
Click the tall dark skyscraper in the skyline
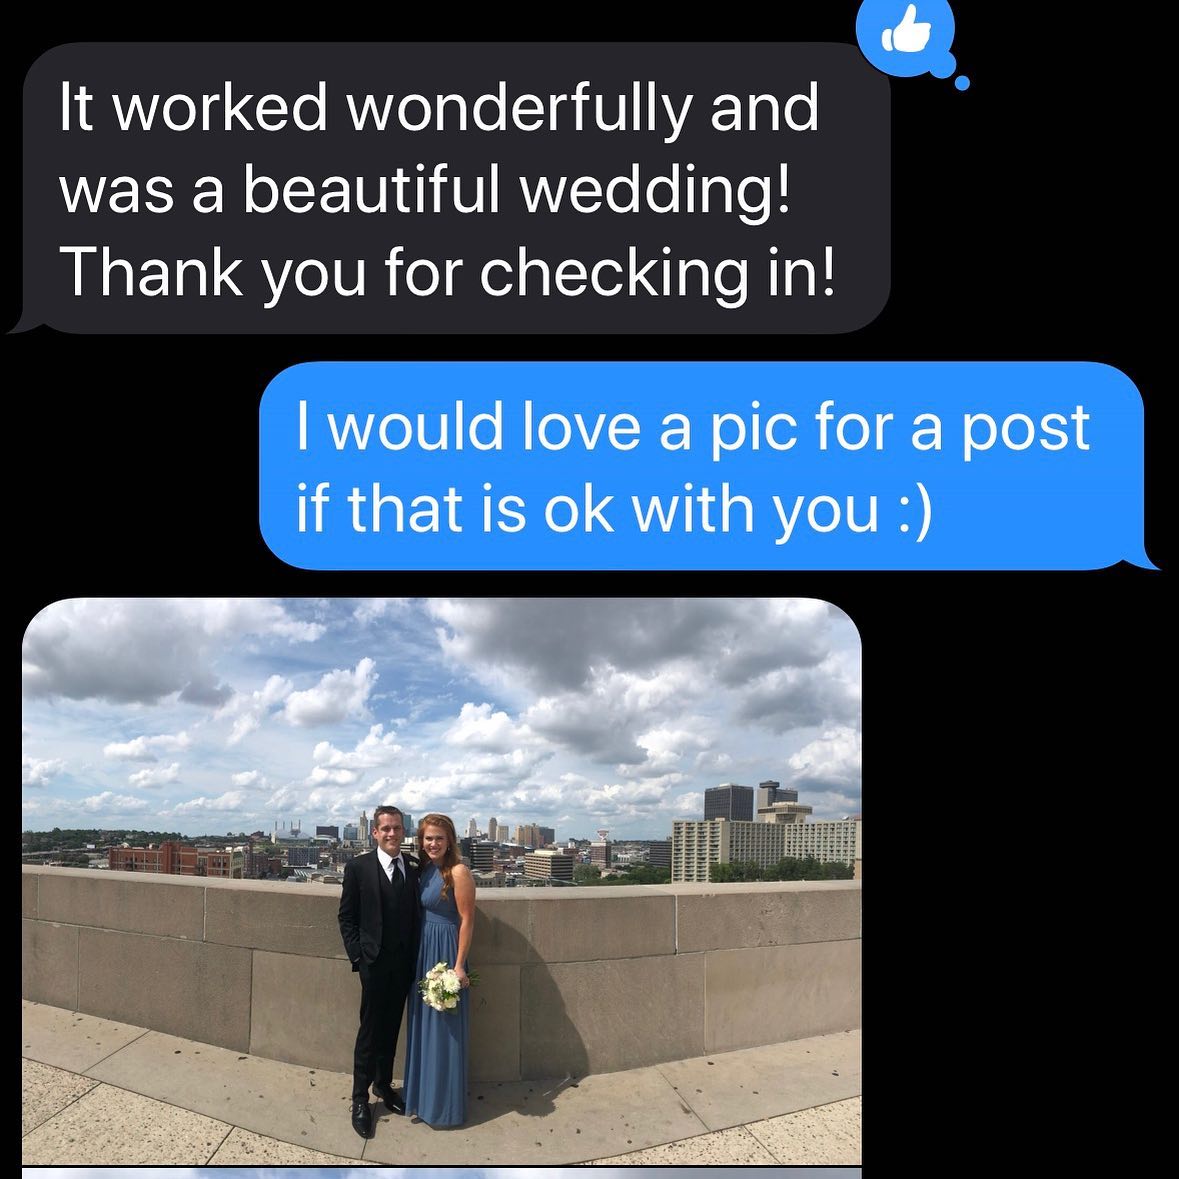point(728,802)
